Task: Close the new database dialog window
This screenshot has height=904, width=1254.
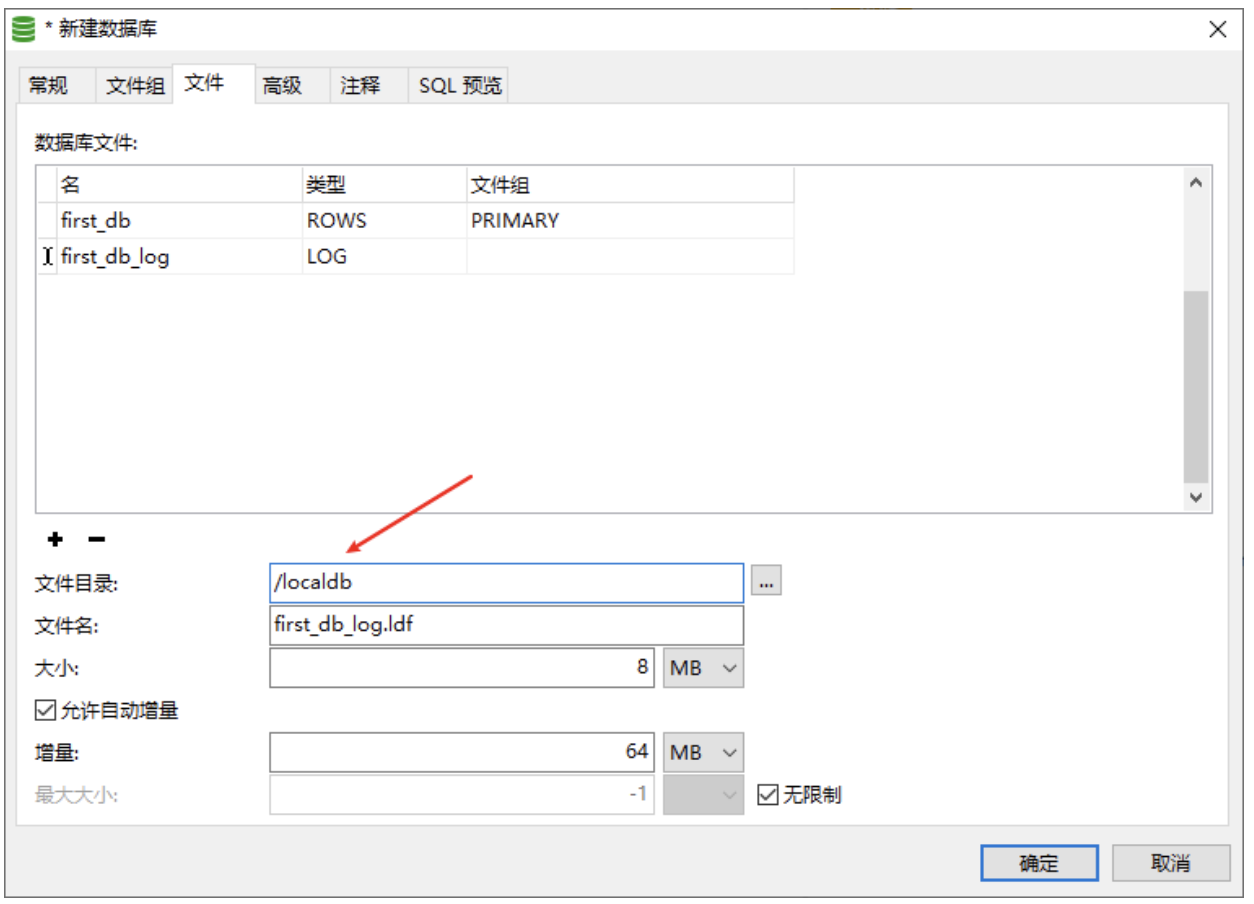Action: [x=1217, y=30]
